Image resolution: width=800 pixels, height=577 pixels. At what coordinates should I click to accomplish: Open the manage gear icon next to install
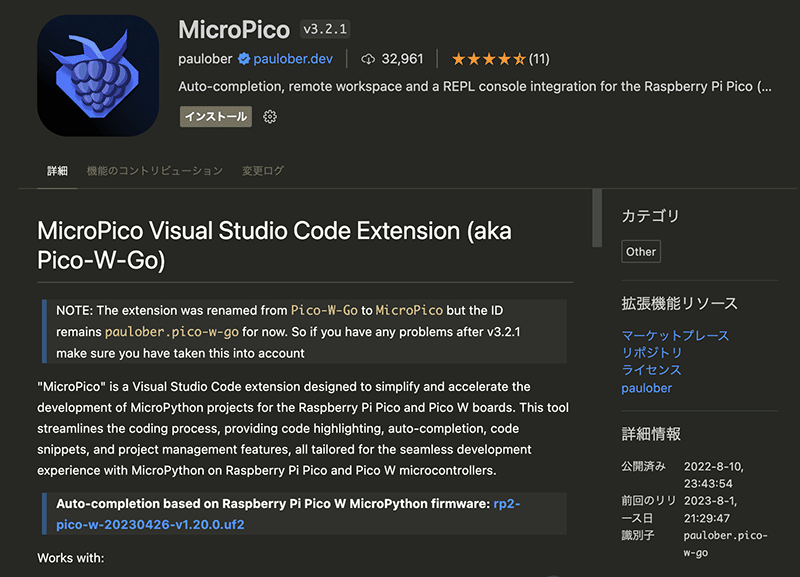[x=269, y=117]
